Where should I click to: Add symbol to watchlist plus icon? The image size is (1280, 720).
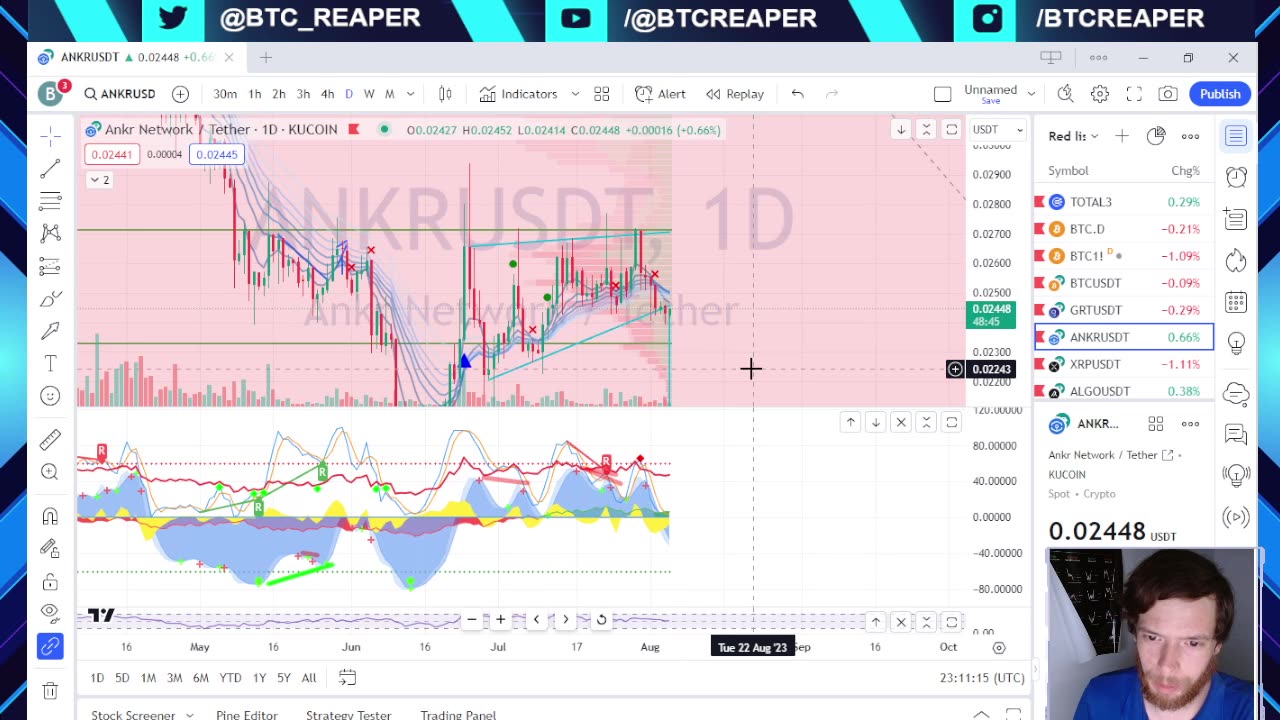[1122, 136]
